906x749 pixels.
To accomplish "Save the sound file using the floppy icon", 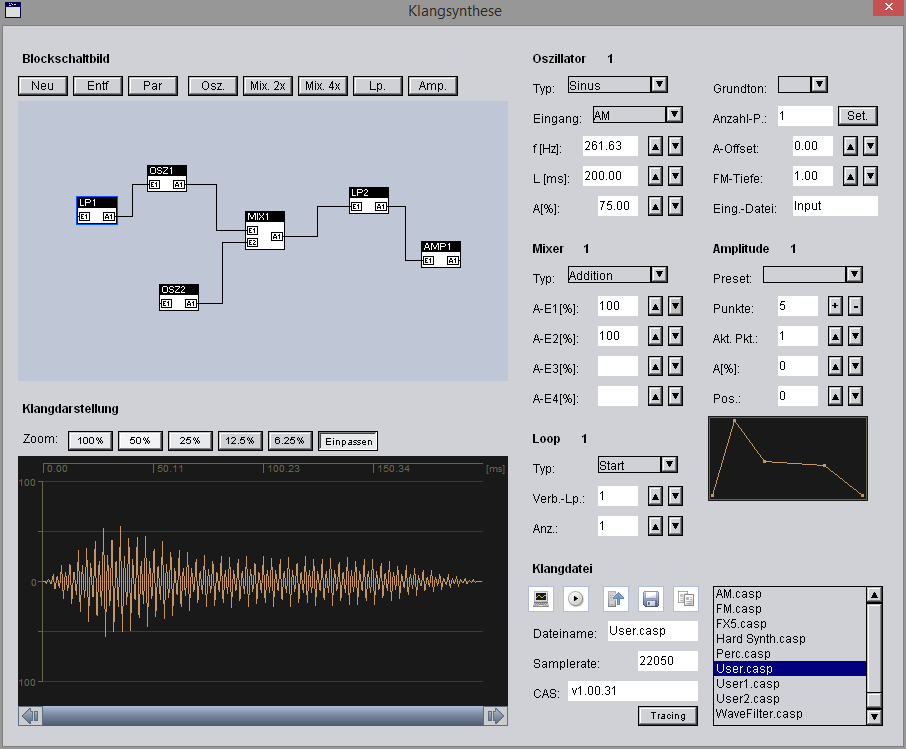I will [650, 599].
